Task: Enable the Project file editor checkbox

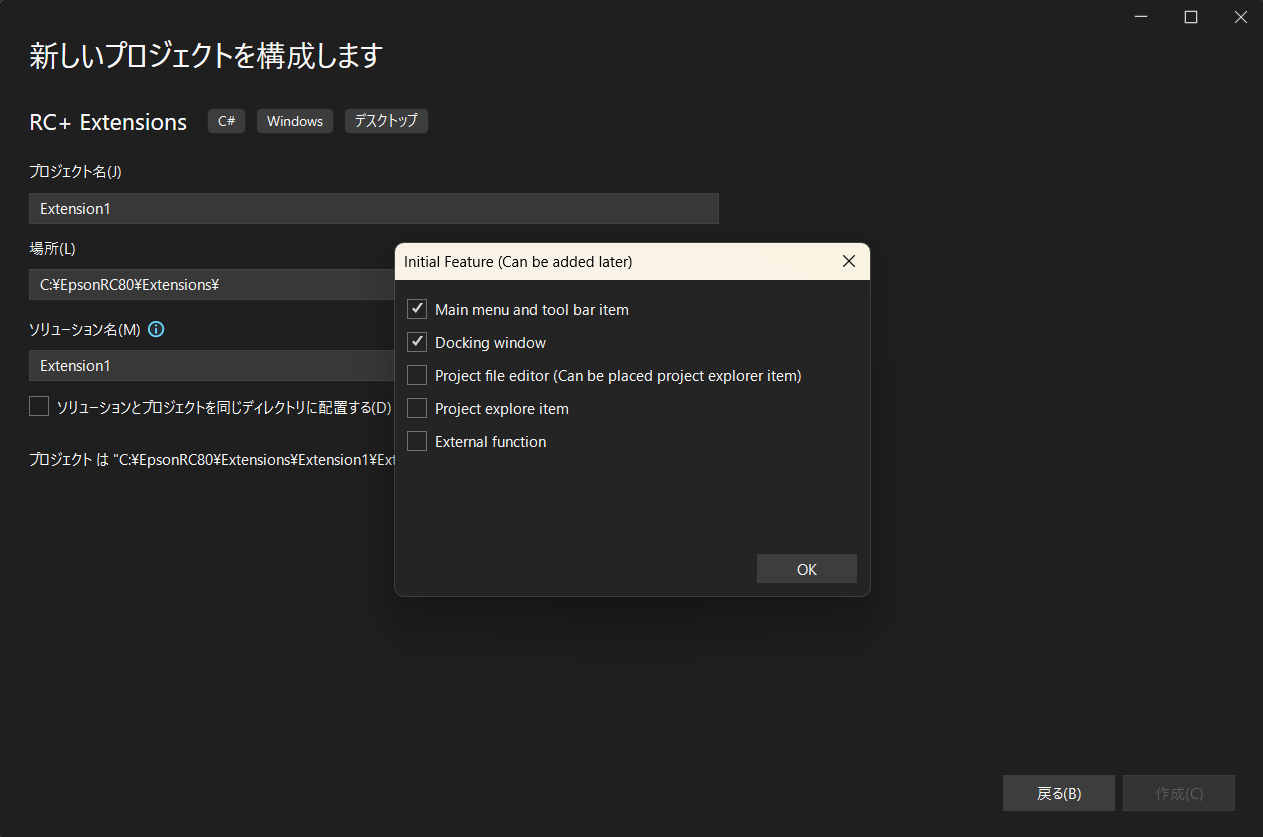Action: [417, 376]
